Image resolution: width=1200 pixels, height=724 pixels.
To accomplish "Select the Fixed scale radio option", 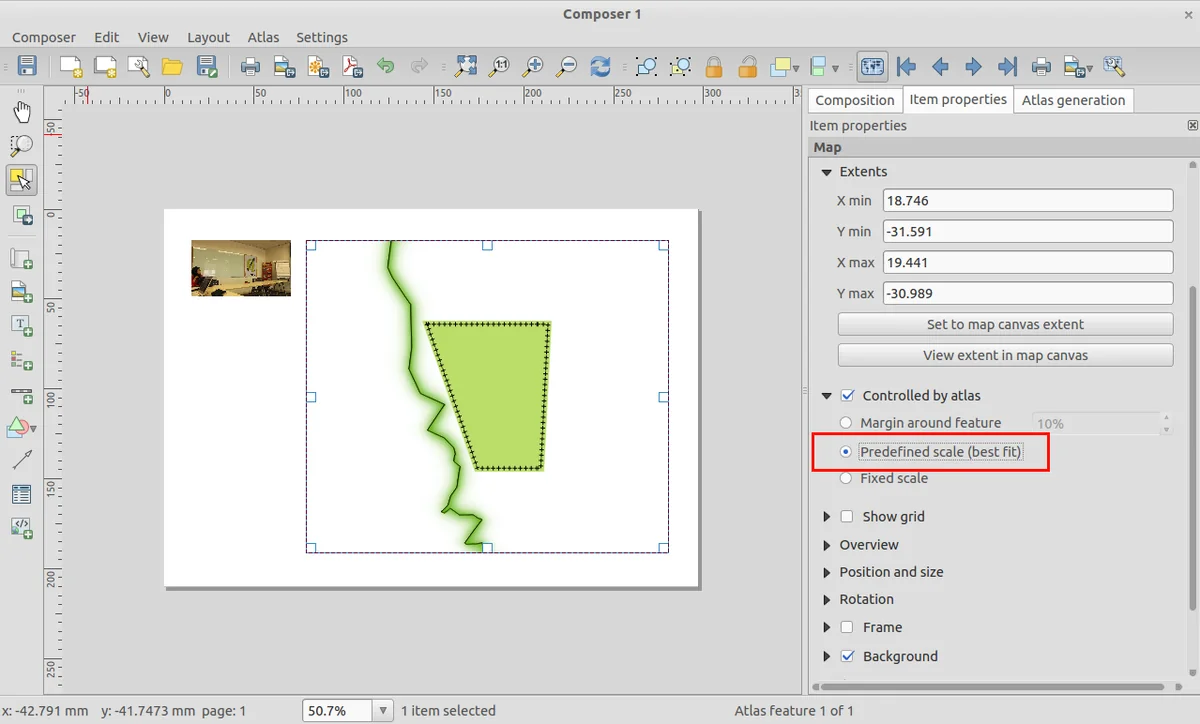I will (846, 479).
